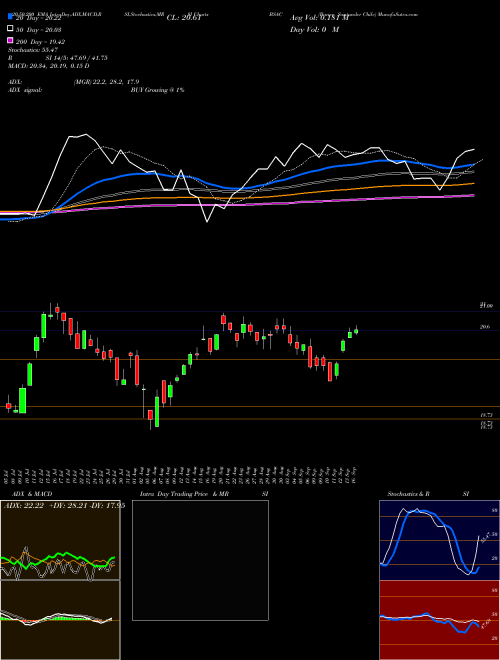This screenshot has width=500, height=660.
Task: Click the 'Intra Day Trading Price & MR' title
Action: click(x=184, y=494)
